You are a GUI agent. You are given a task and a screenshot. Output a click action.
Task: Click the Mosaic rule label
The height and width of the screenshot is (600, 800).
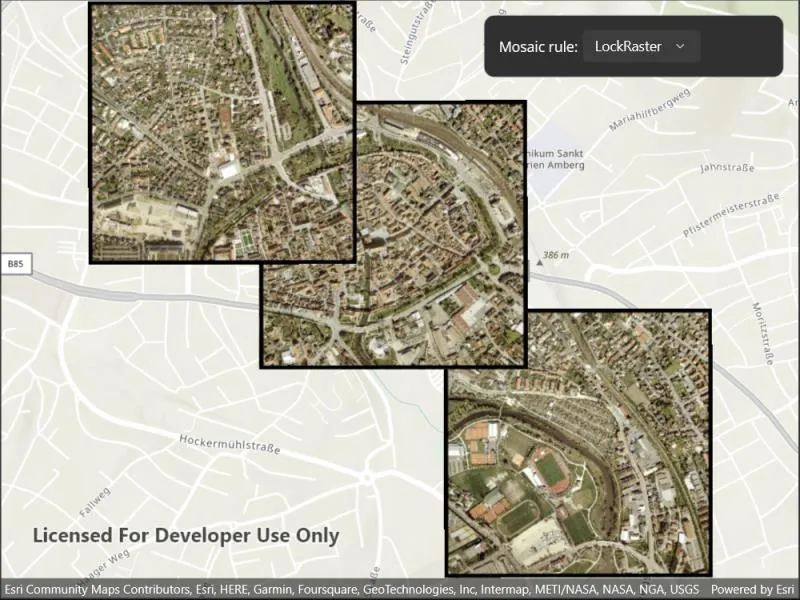538,47
